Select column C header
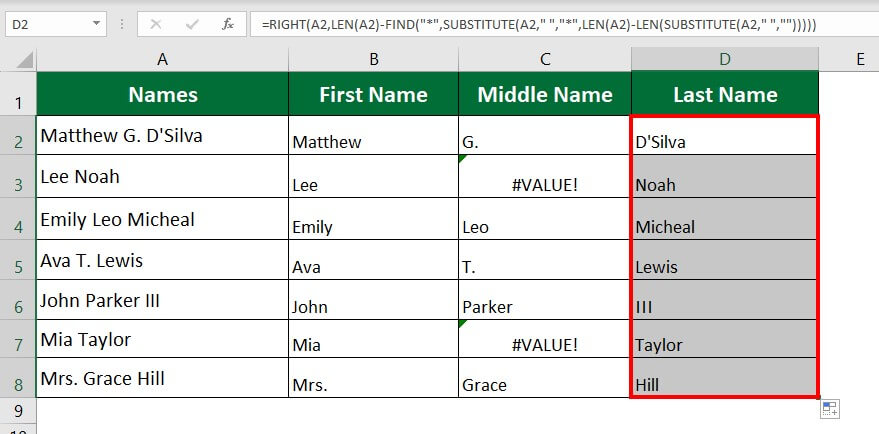The image size is (879, 434). [x=545, y=60]
